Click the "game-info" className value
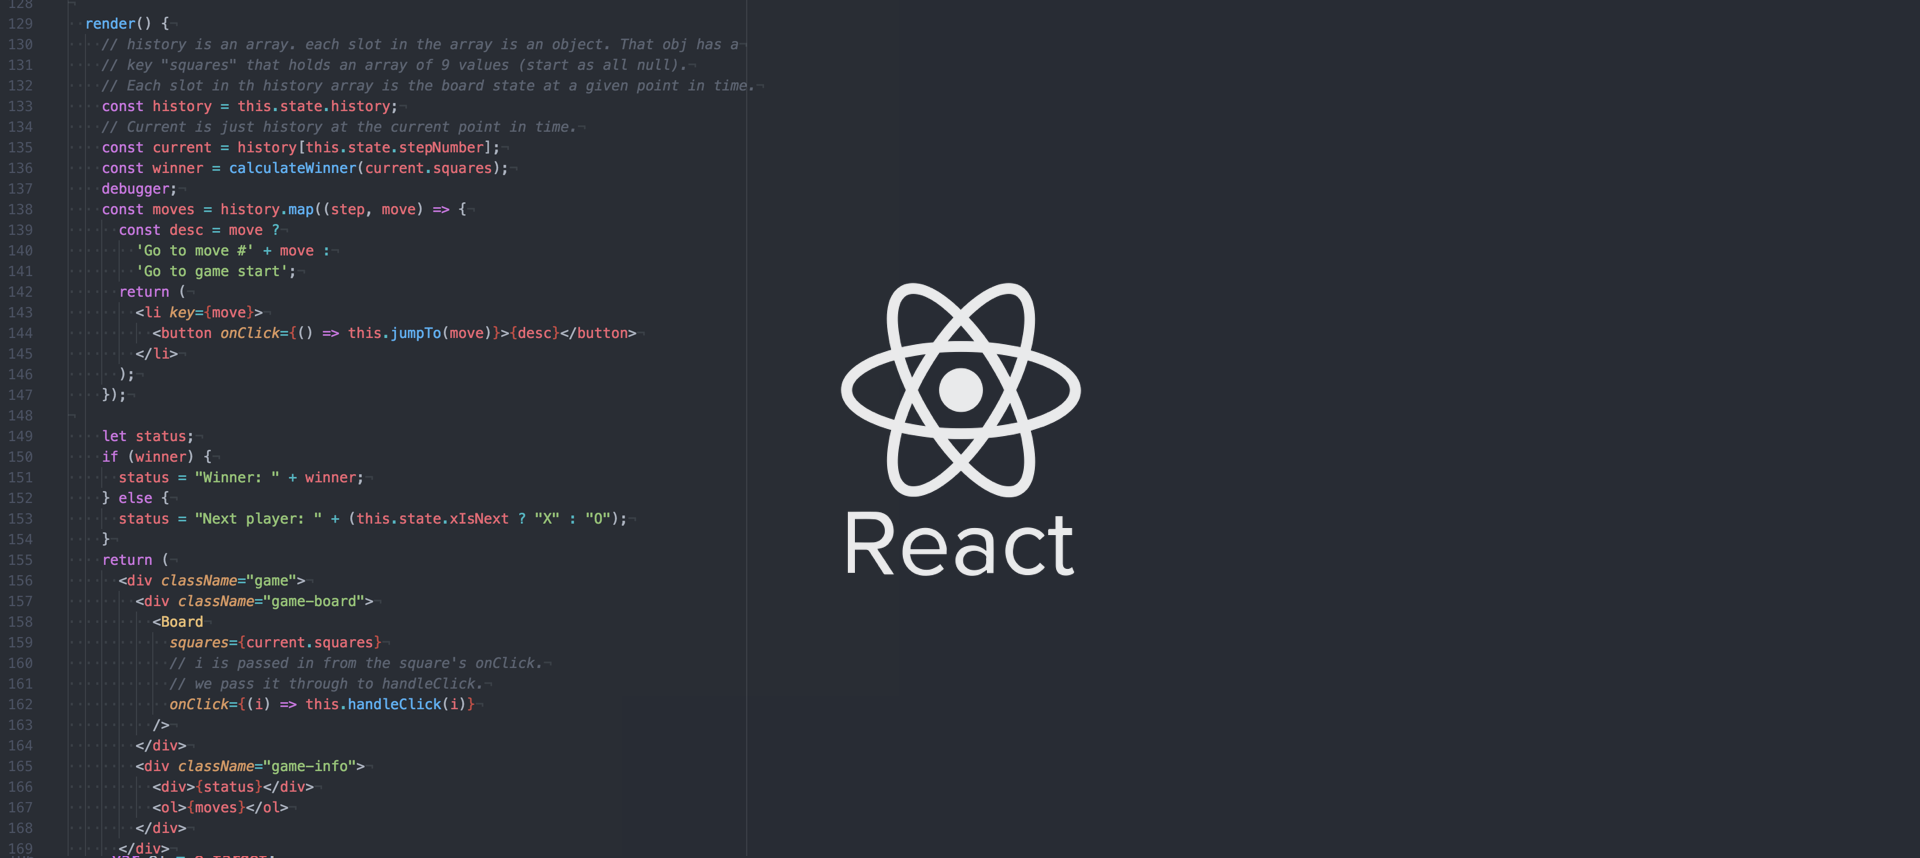 tap(309, 766)
